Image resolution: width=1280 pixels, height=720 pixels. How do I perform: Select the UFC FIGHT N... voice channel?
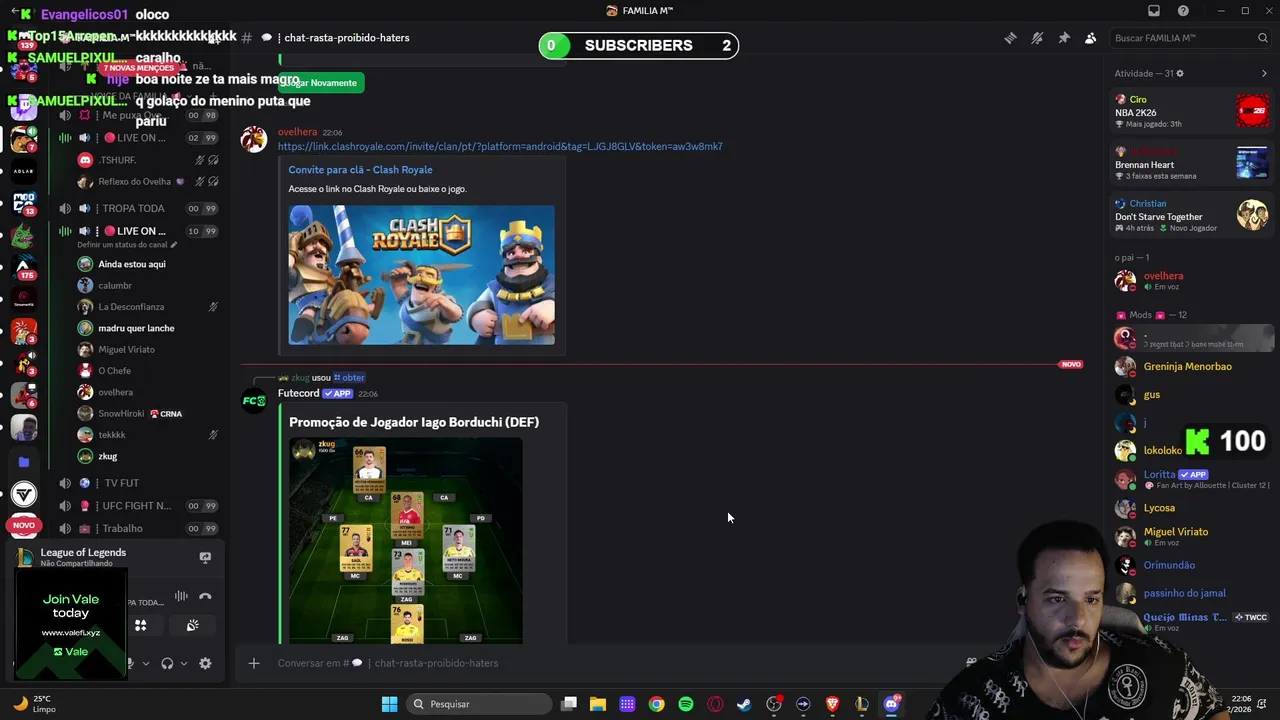pos(137,506)
